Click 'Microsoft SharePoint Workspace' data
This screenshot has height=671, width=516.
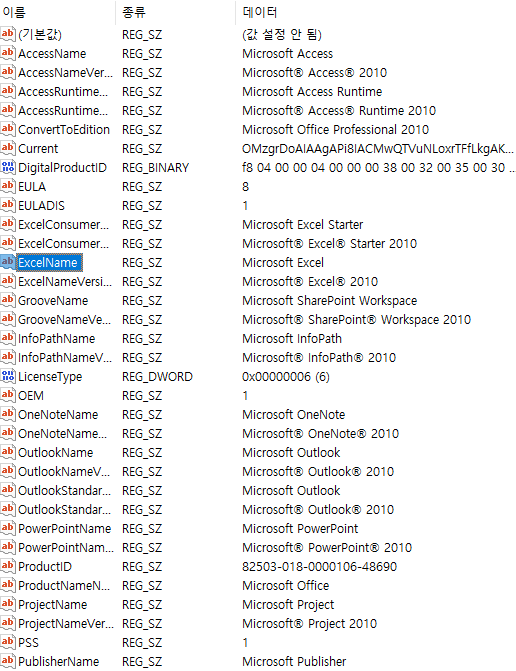[329, 300]
